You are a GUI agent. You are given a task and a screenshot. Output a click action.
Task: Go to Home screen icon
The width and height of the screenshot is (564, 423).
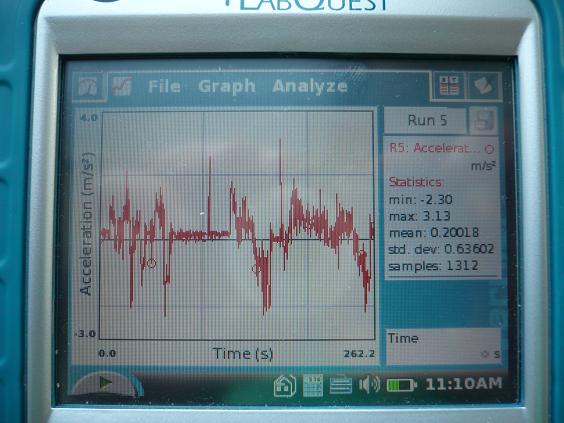(x=285, y=385)
